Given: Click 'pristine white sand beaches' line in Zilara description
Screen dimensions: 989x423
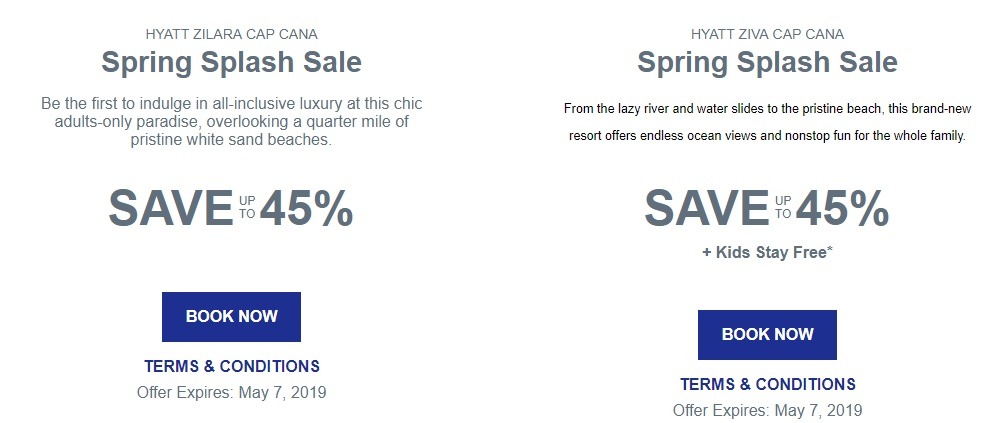Looking at the screenshot, I should click(231, 140).
